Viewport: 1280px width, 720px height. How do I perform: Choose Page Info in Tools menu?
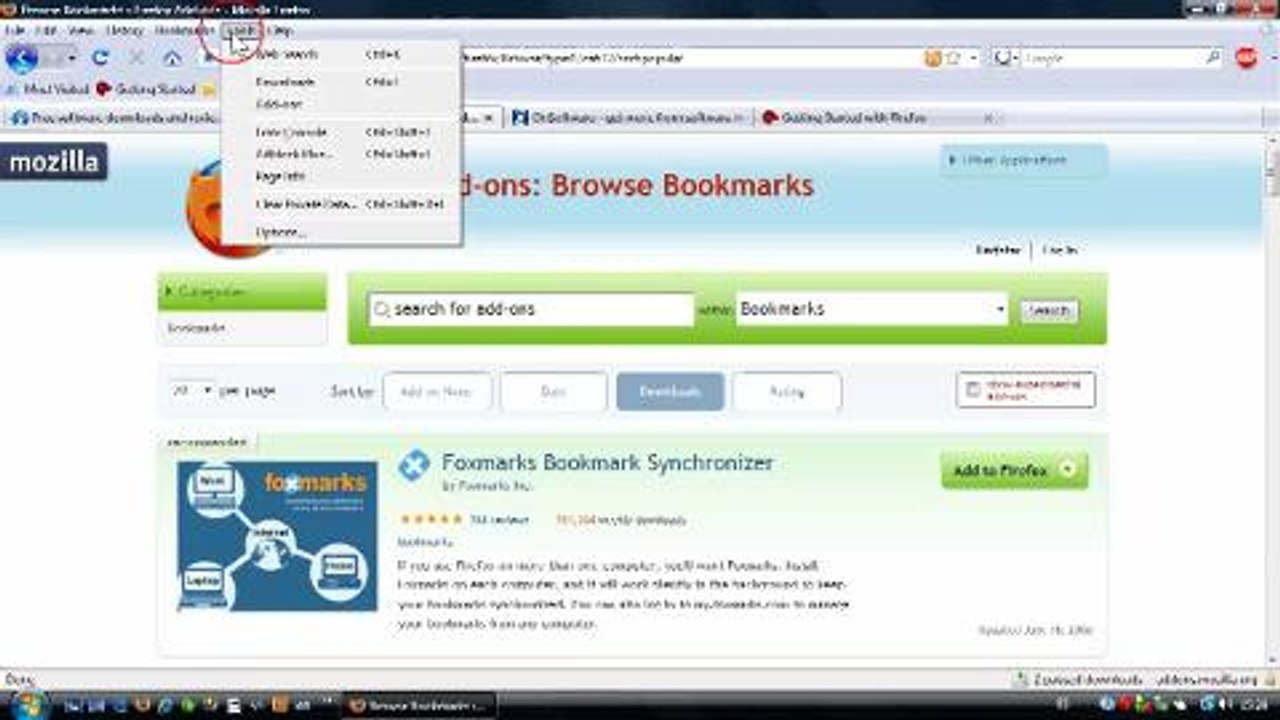point(341,176)
